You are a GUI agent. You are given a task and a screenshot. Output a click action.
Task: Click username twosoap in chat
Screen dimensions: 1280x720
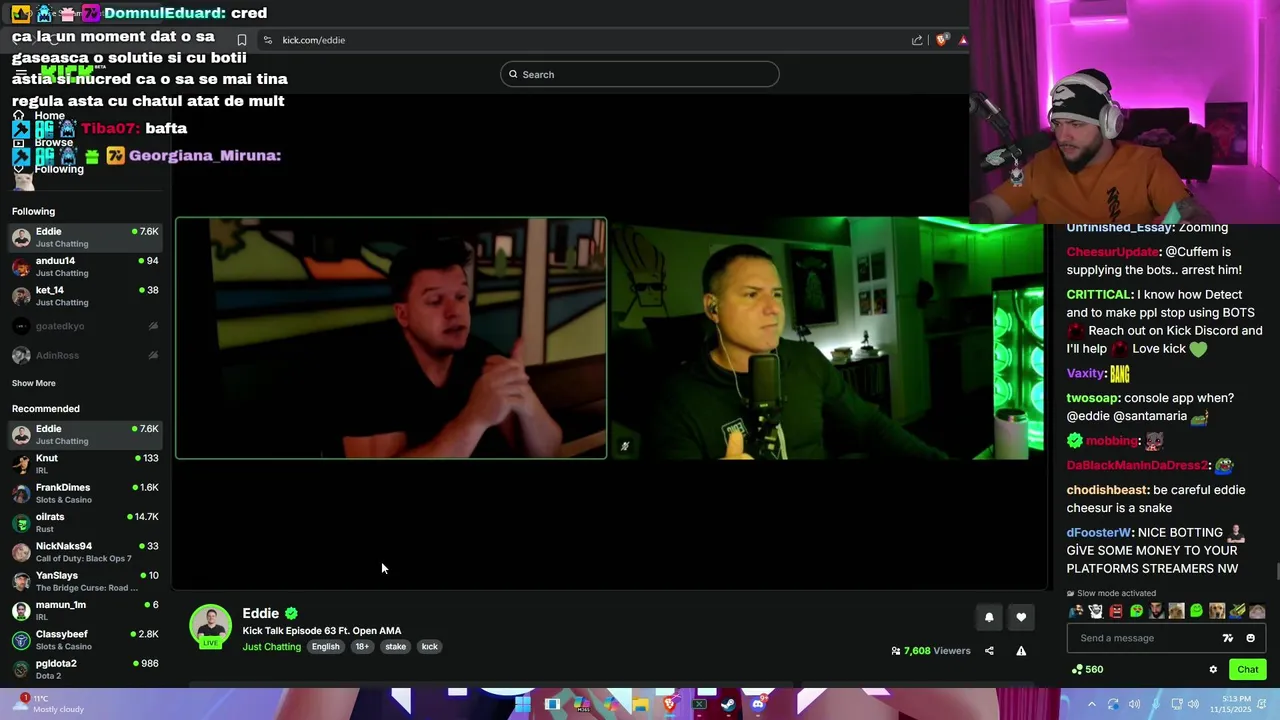coord(1092,398)
